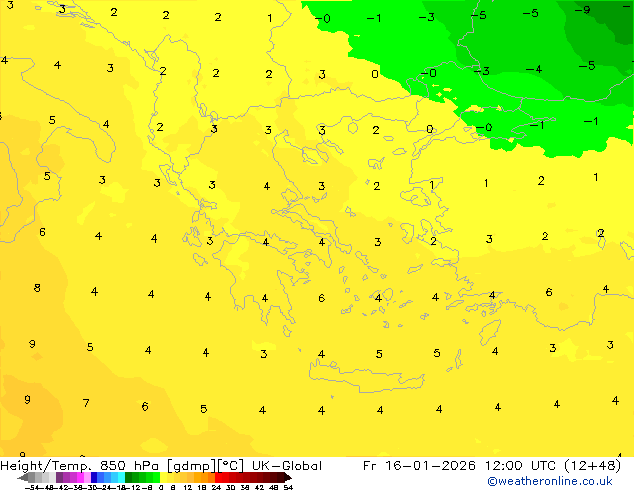The width and height of the screenshot is (634, 490).
Task: Click the legend scale label 24
Action: pyautogui.click(x=216, y=487)
